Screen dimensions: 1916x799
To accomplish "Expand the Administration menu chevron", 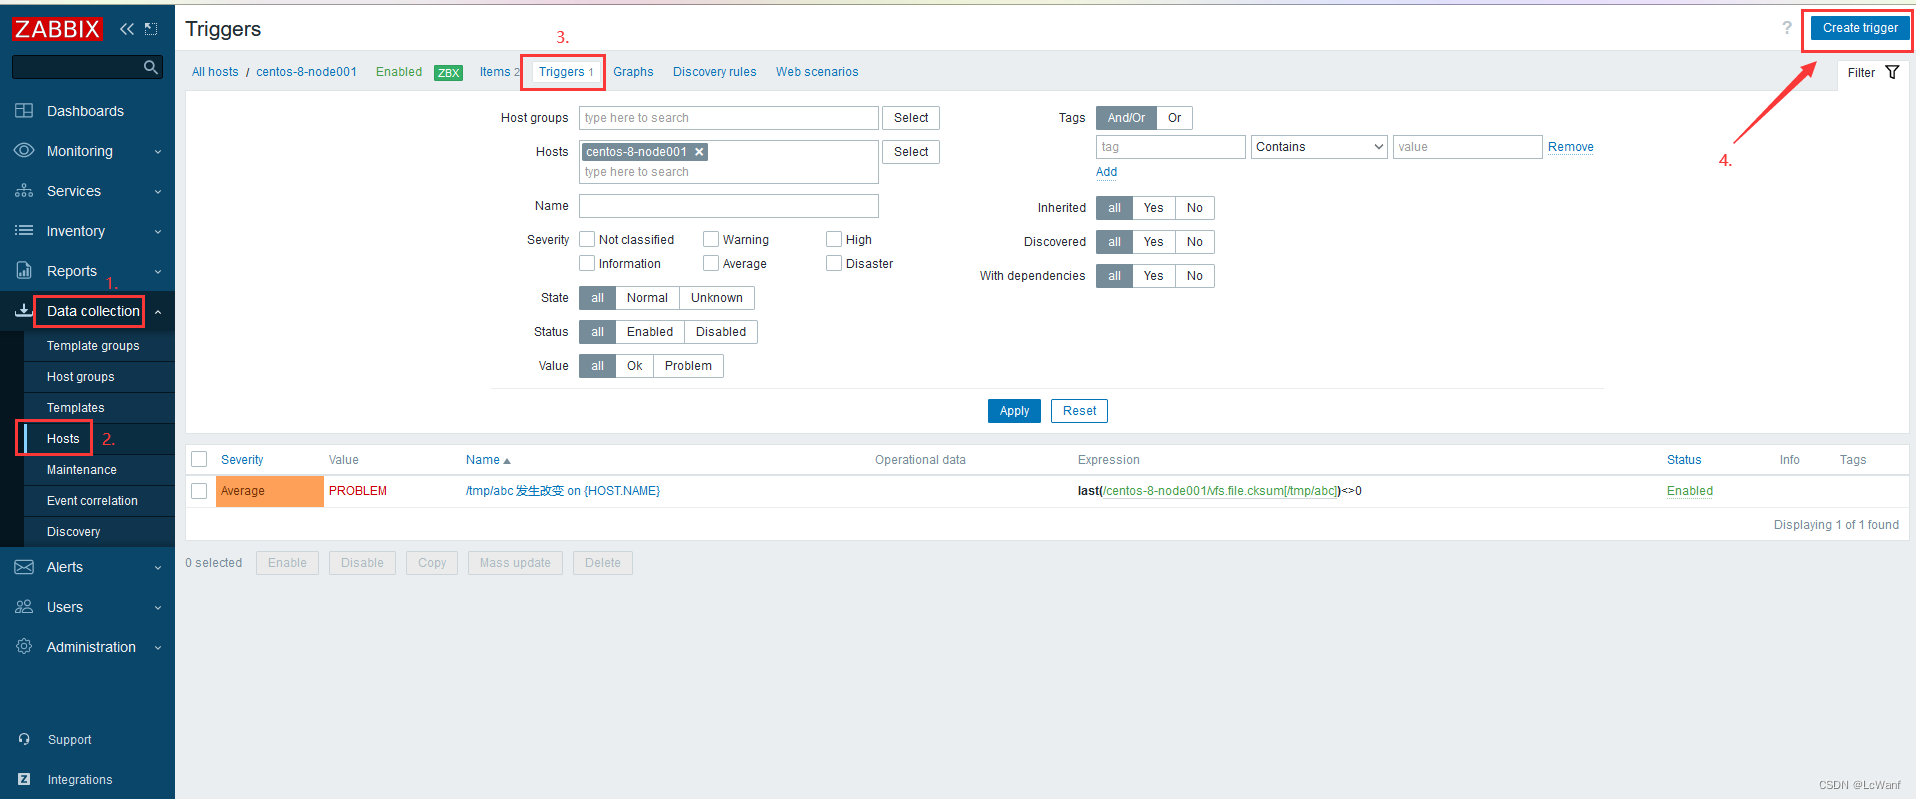I will tap(158, 648).
